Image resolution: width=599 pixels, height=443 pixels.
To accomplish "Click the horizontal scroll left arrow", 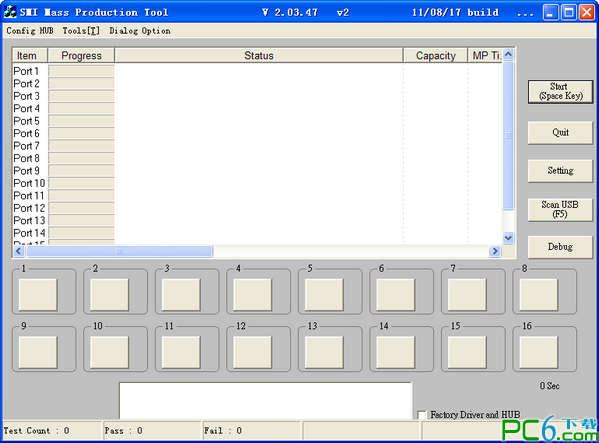I will 19,251.
